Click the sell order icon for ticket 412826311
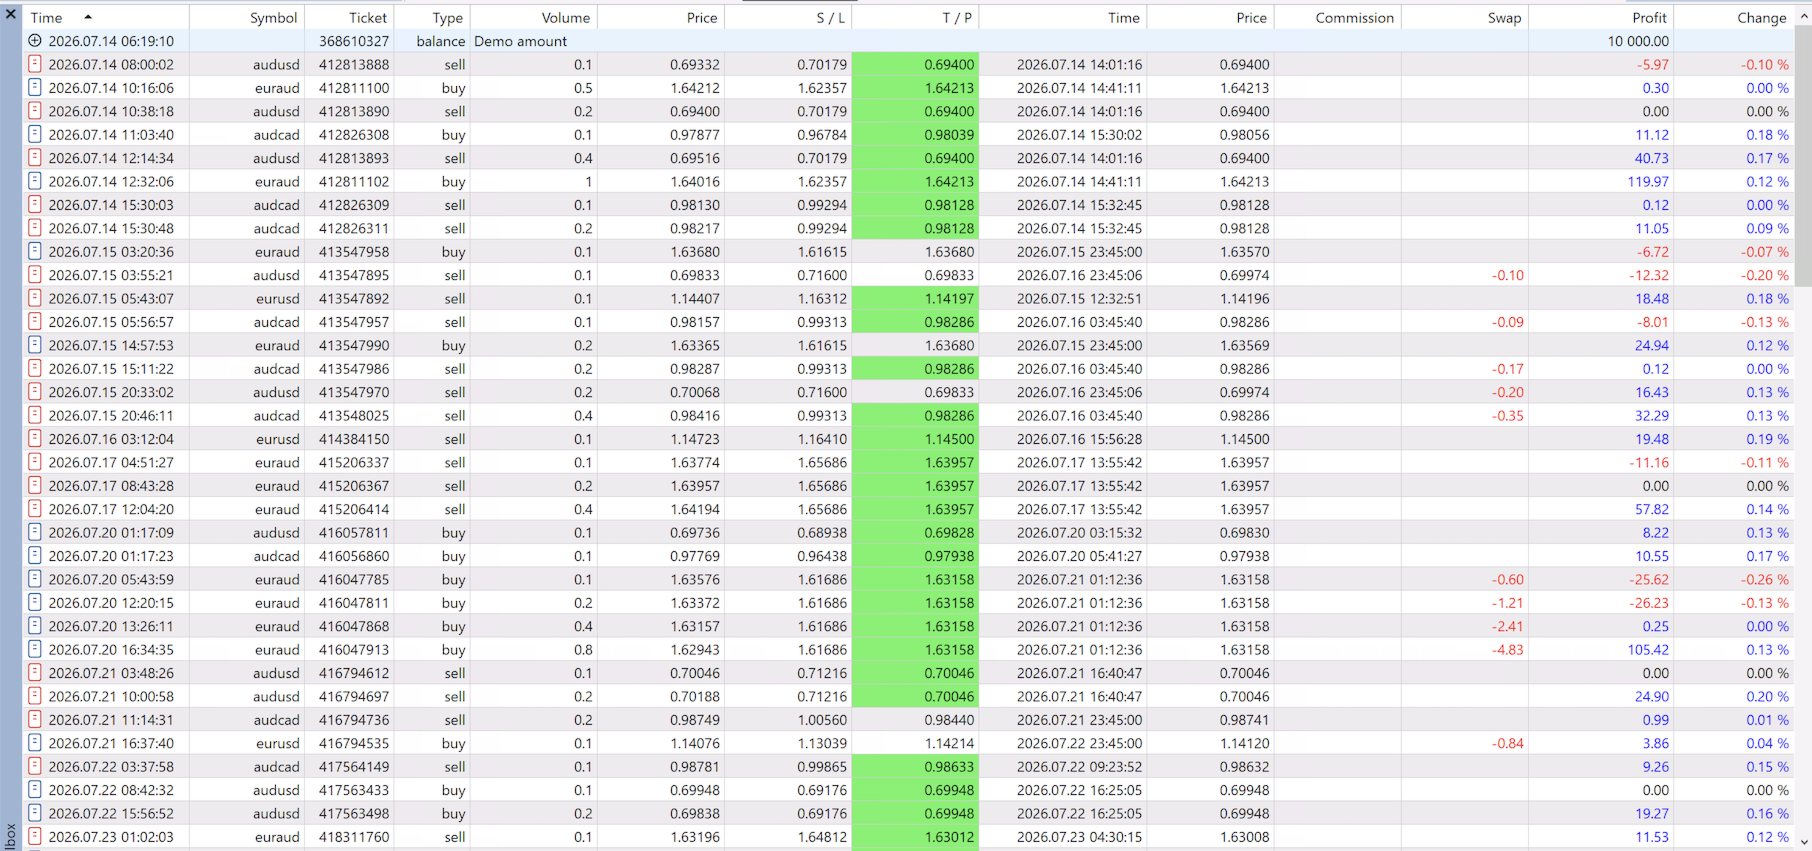 35,228
